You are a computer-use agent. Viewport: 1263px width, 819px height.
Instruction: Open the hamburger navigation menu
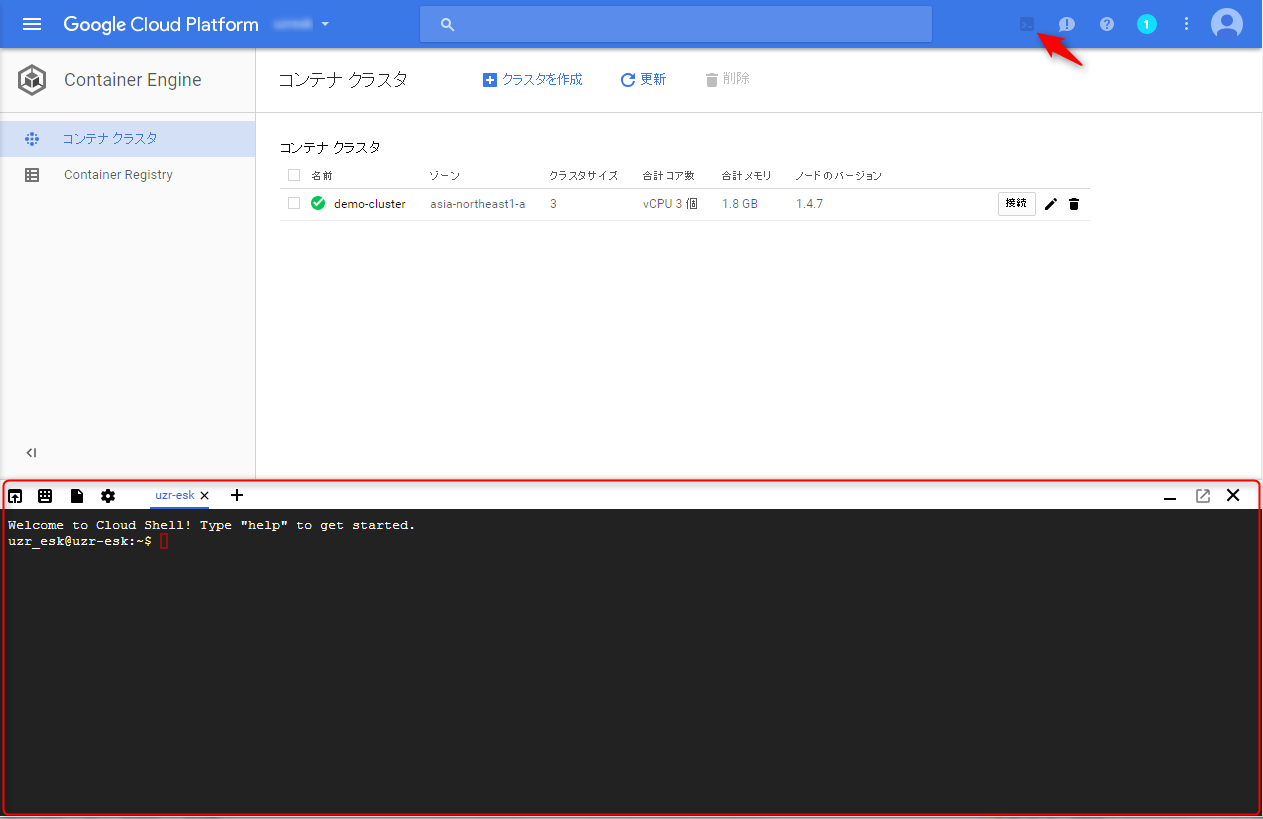point(32,24)
